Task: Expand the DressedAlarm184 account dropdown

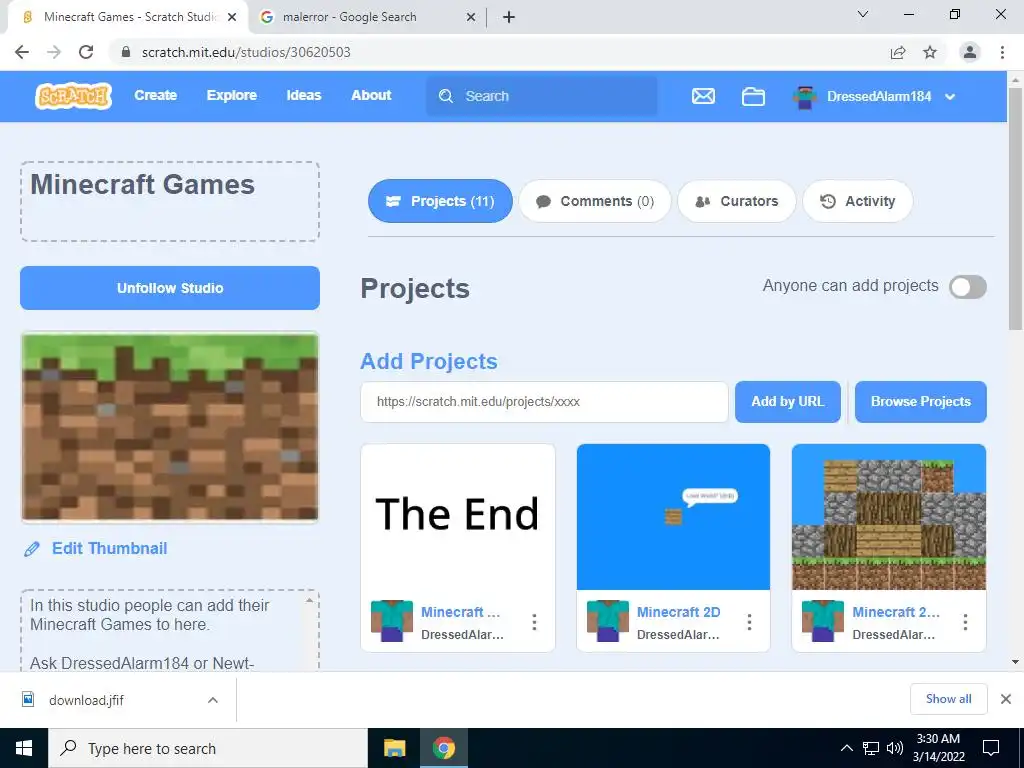Action: pyautogui.click(x=950, y=97)
